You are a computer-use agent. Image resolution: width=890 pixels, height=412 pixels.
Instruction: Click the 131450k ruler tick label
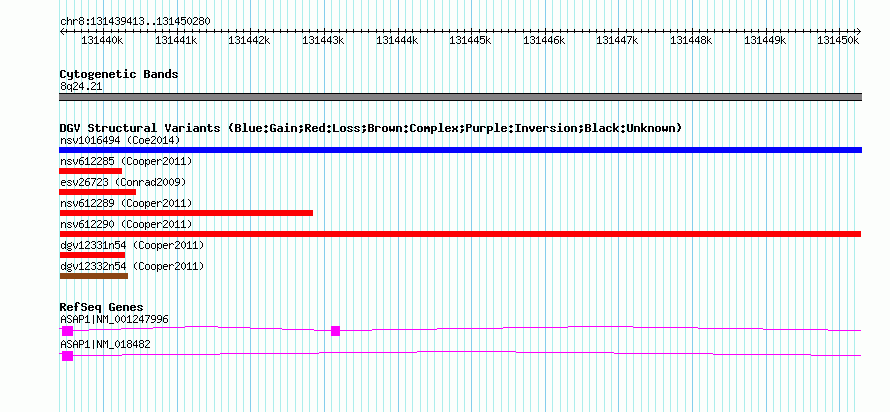[838, 40]
